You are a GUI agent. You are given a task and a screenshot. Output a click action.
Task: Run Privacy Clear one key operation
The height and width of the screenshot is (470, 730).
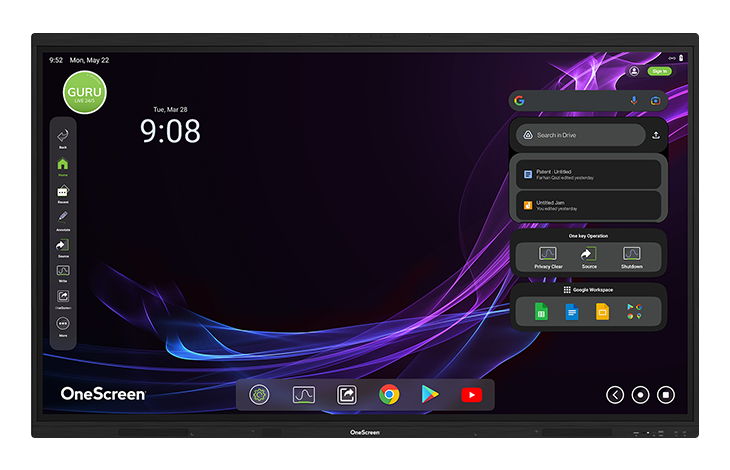coord(548,257)
